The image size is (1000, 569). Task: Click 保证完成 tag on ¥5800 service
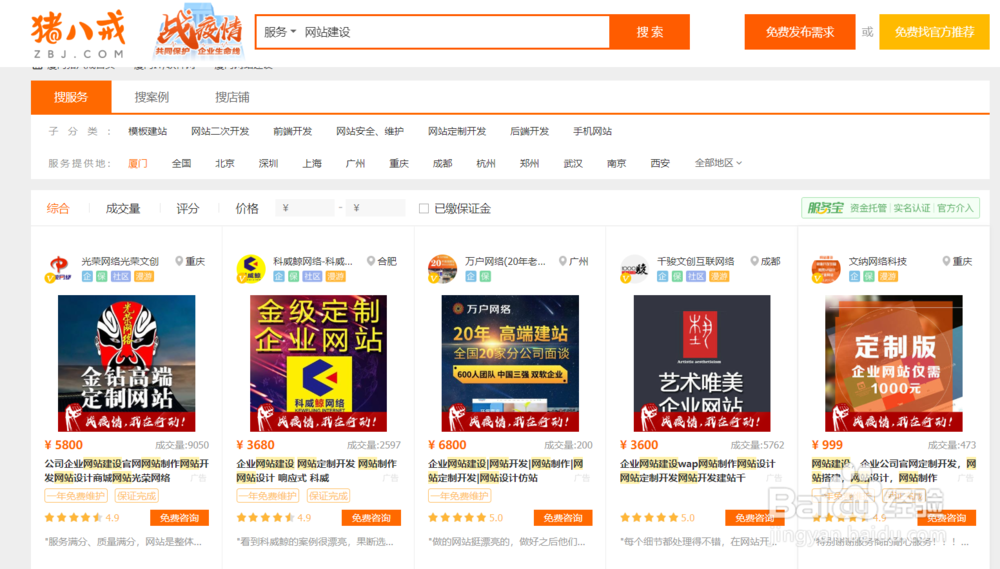click(136, 496)
